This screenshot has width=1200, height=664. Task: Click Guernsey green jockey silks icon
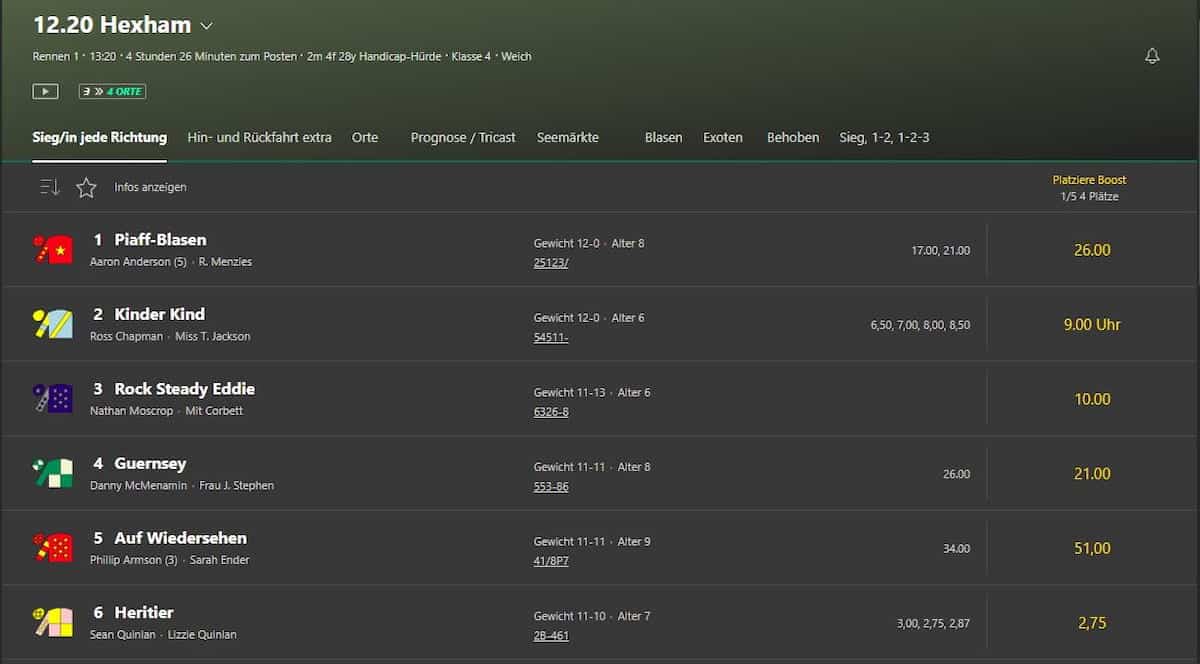click(x=53, y=473)
